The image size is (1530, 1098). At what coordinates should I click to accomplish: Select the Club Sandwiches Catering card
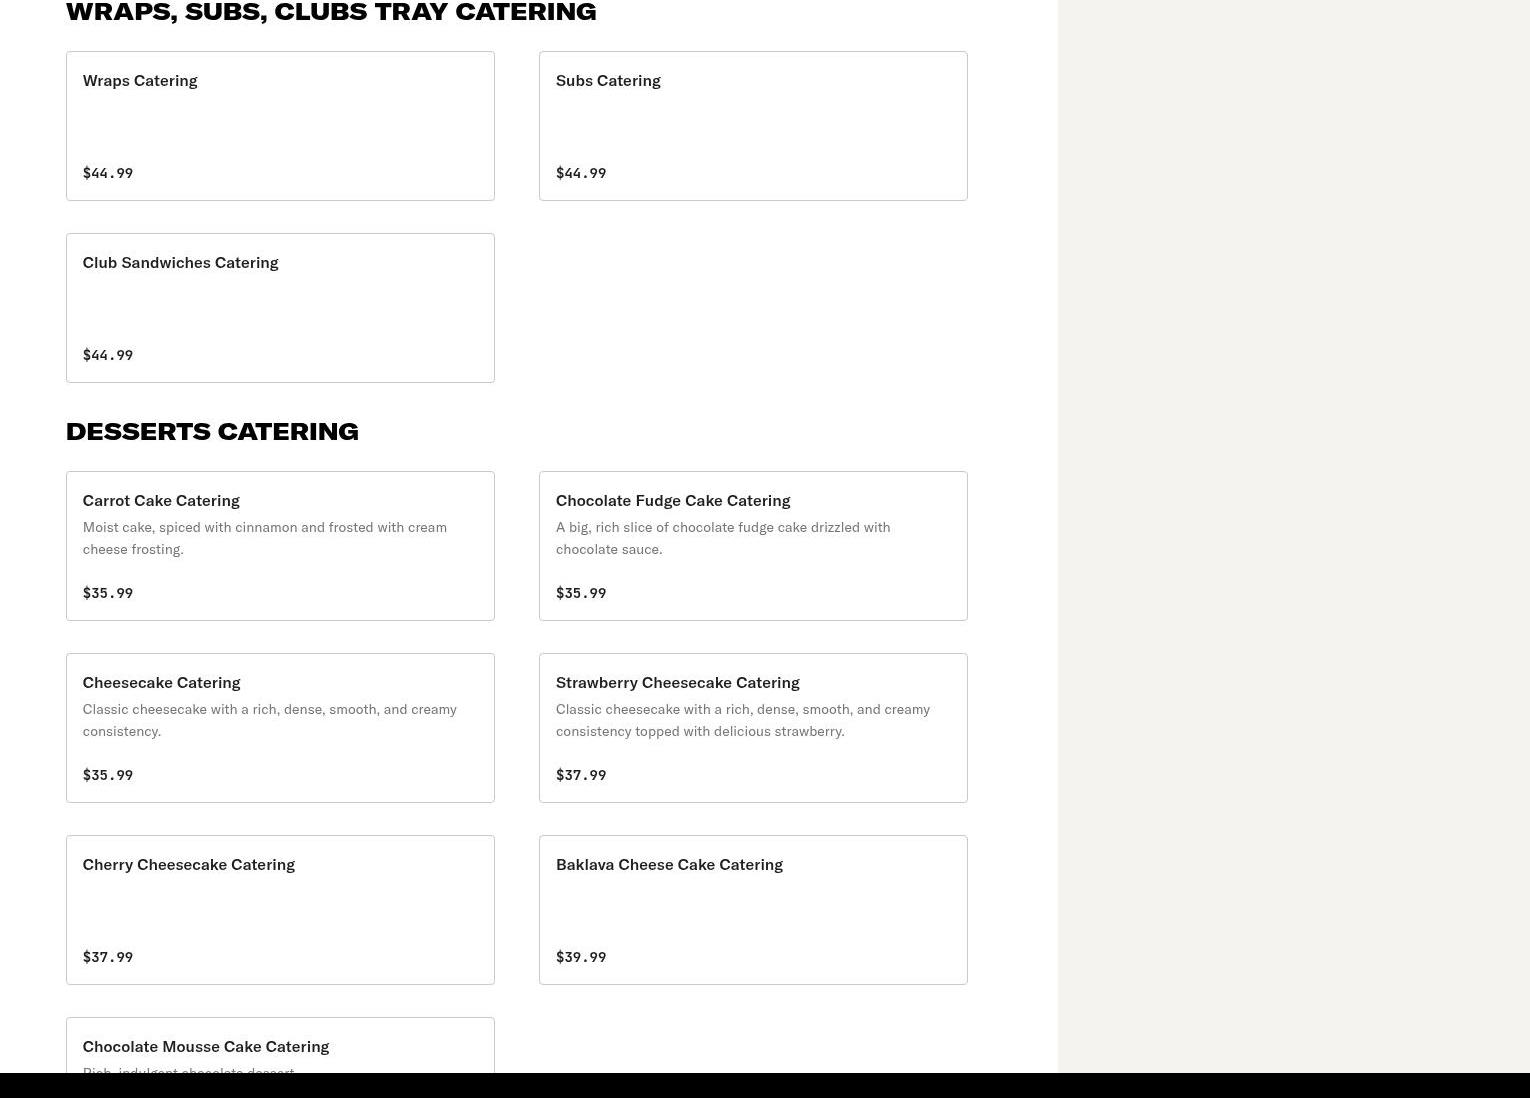coord(280,308)
